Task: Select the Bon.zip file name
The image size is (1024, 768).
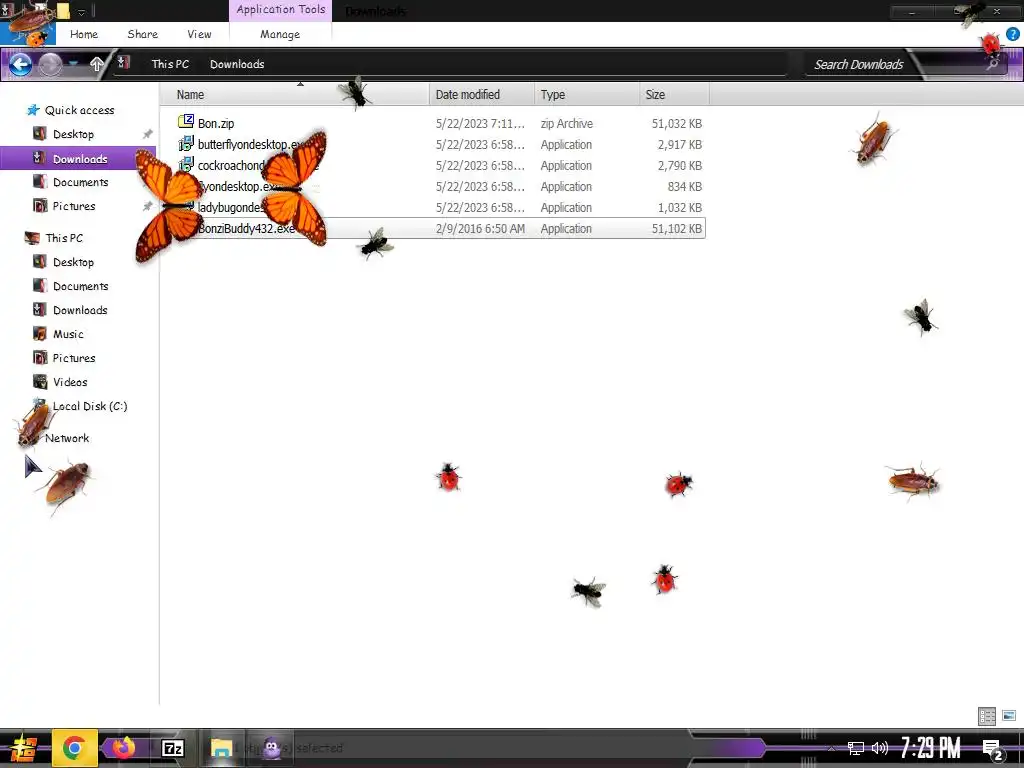Action: [x=216, y=123]
